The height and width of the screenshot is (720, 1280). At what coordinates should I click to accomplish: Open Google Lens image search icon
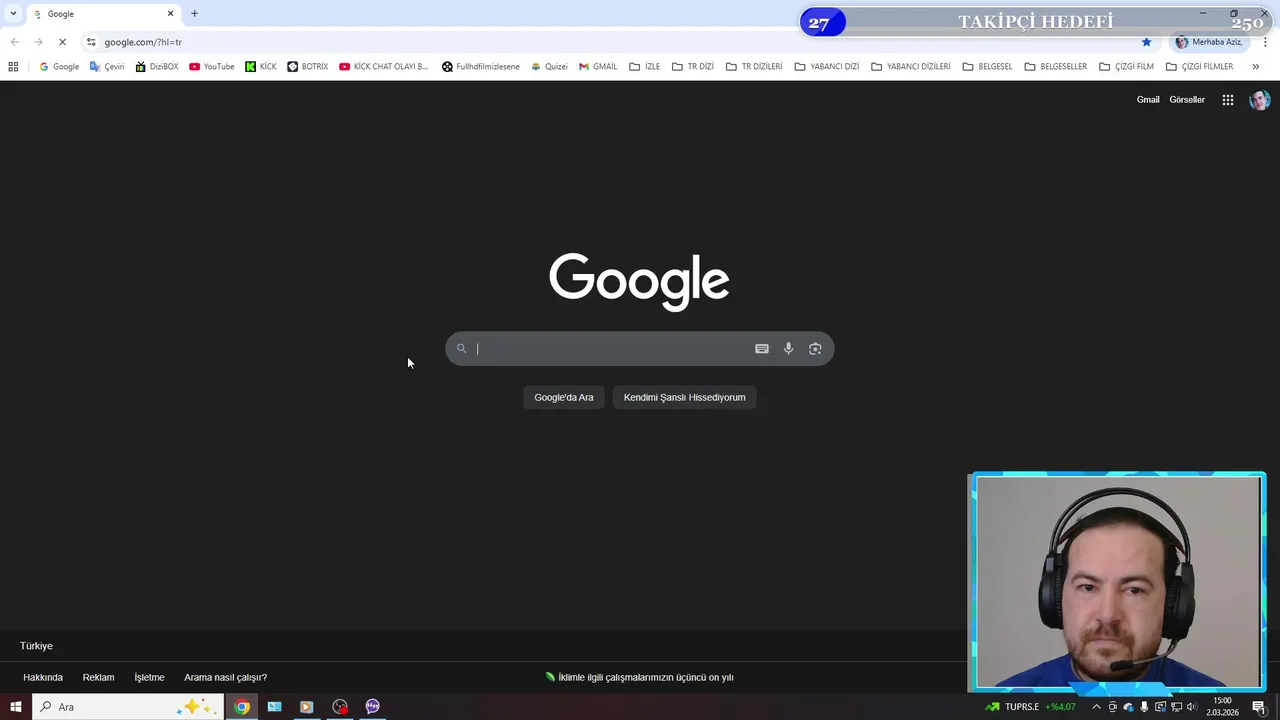815,349
